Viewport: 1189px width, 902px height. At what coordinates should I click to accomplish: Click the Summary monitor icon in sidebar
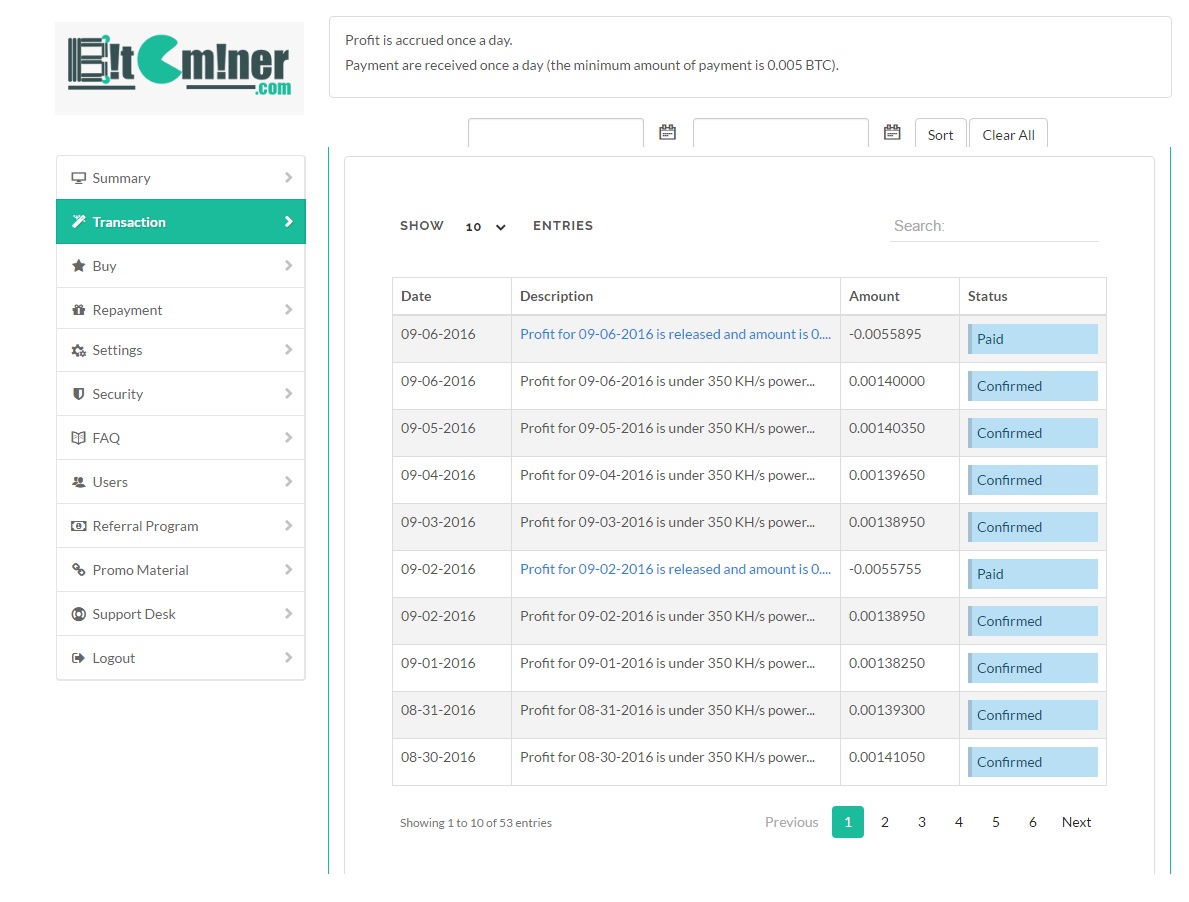coord(78,178)
